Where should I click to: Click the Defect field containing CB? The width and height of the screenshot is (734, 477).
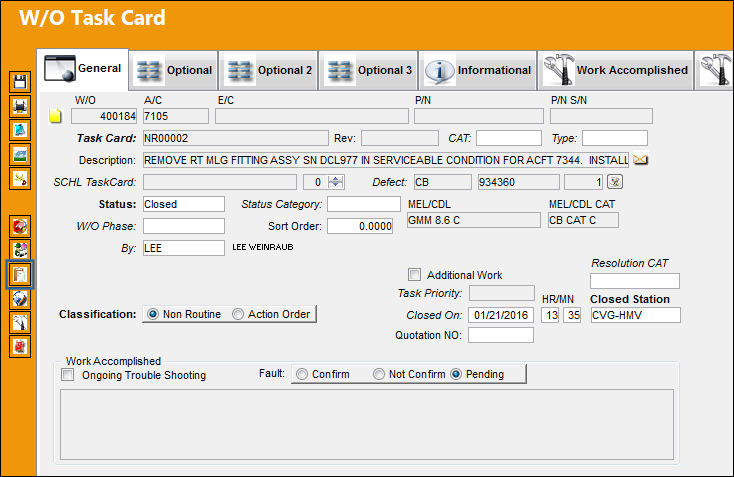442,182
